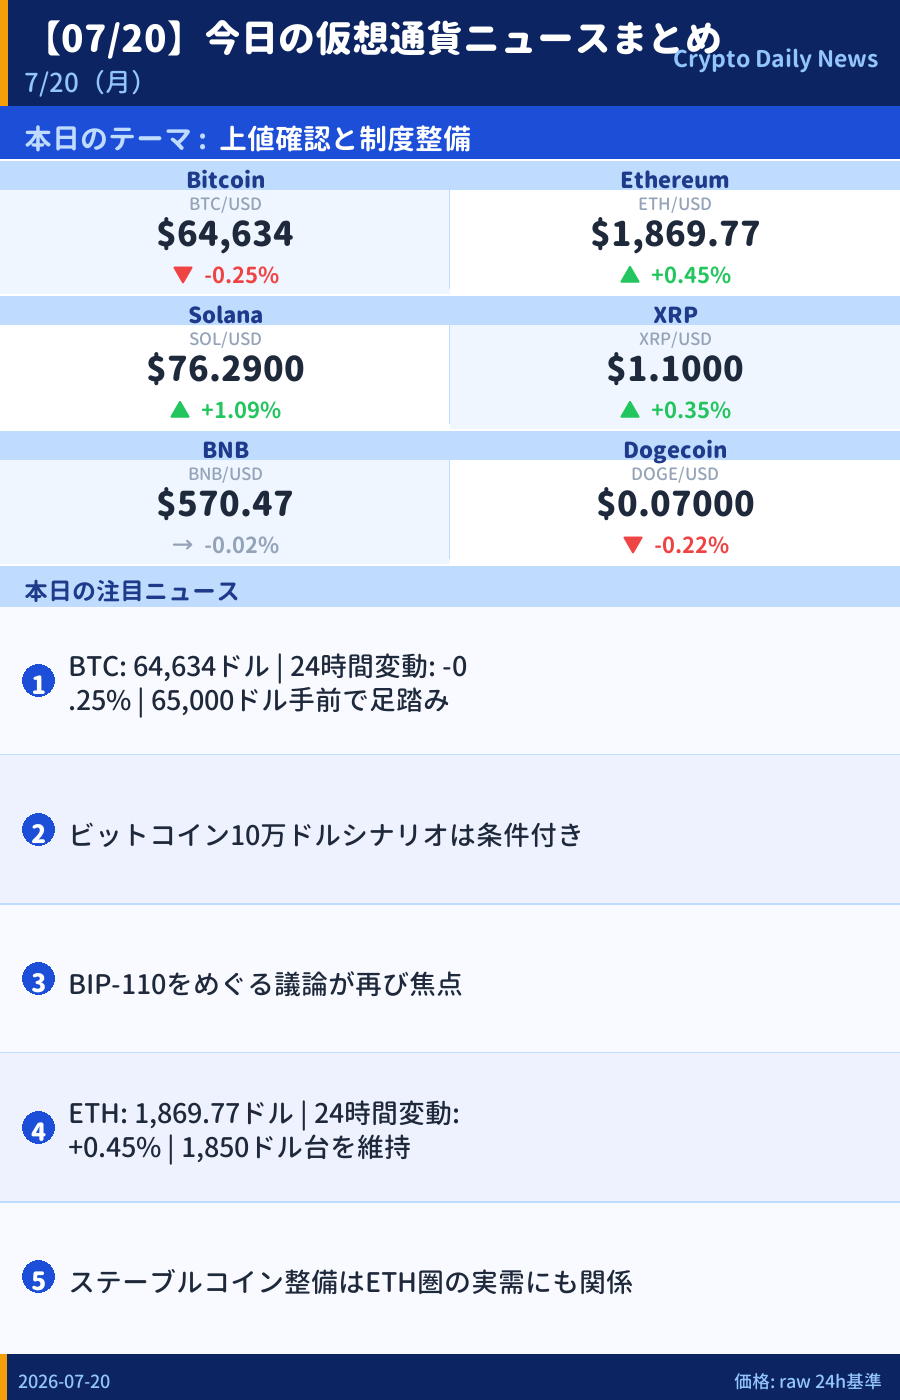Click the green up triangle beside XRP +0.35%
Viewport: 900px width, 1400px height.
629,410
